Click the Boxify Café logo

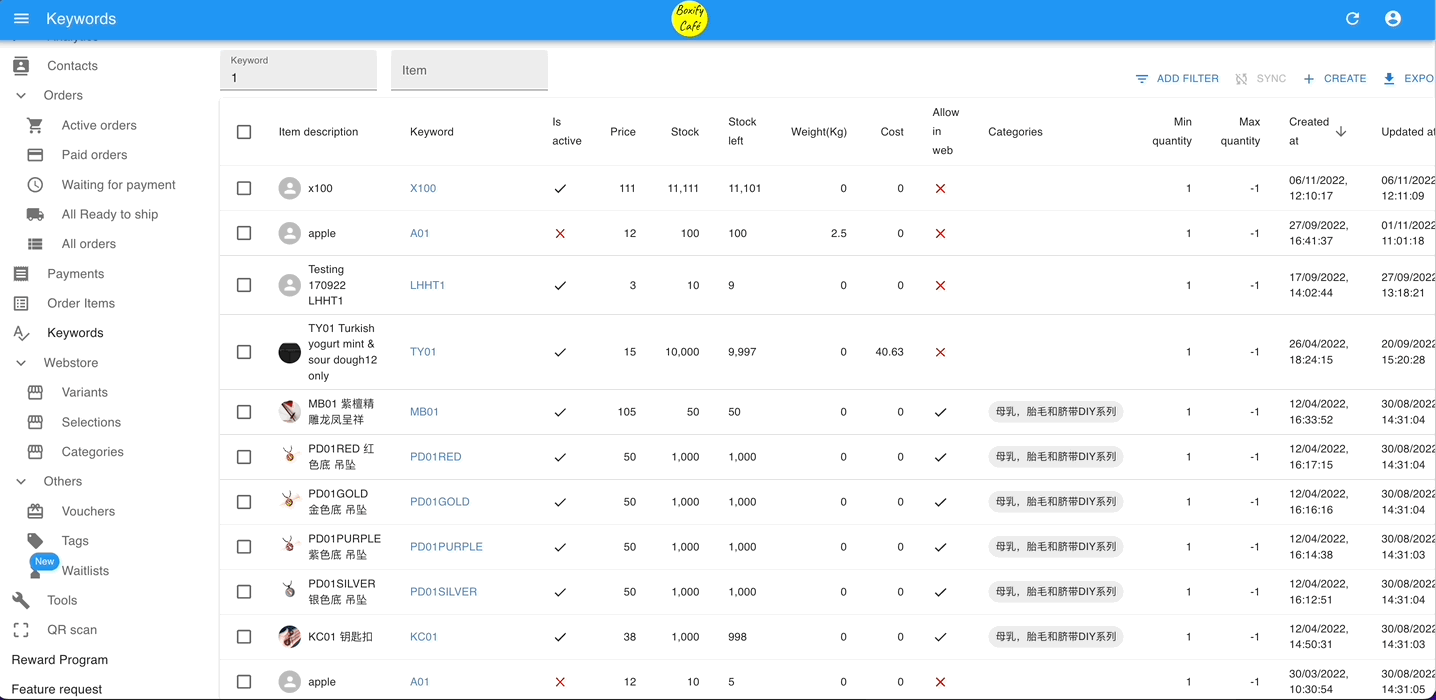pos(689,18)
